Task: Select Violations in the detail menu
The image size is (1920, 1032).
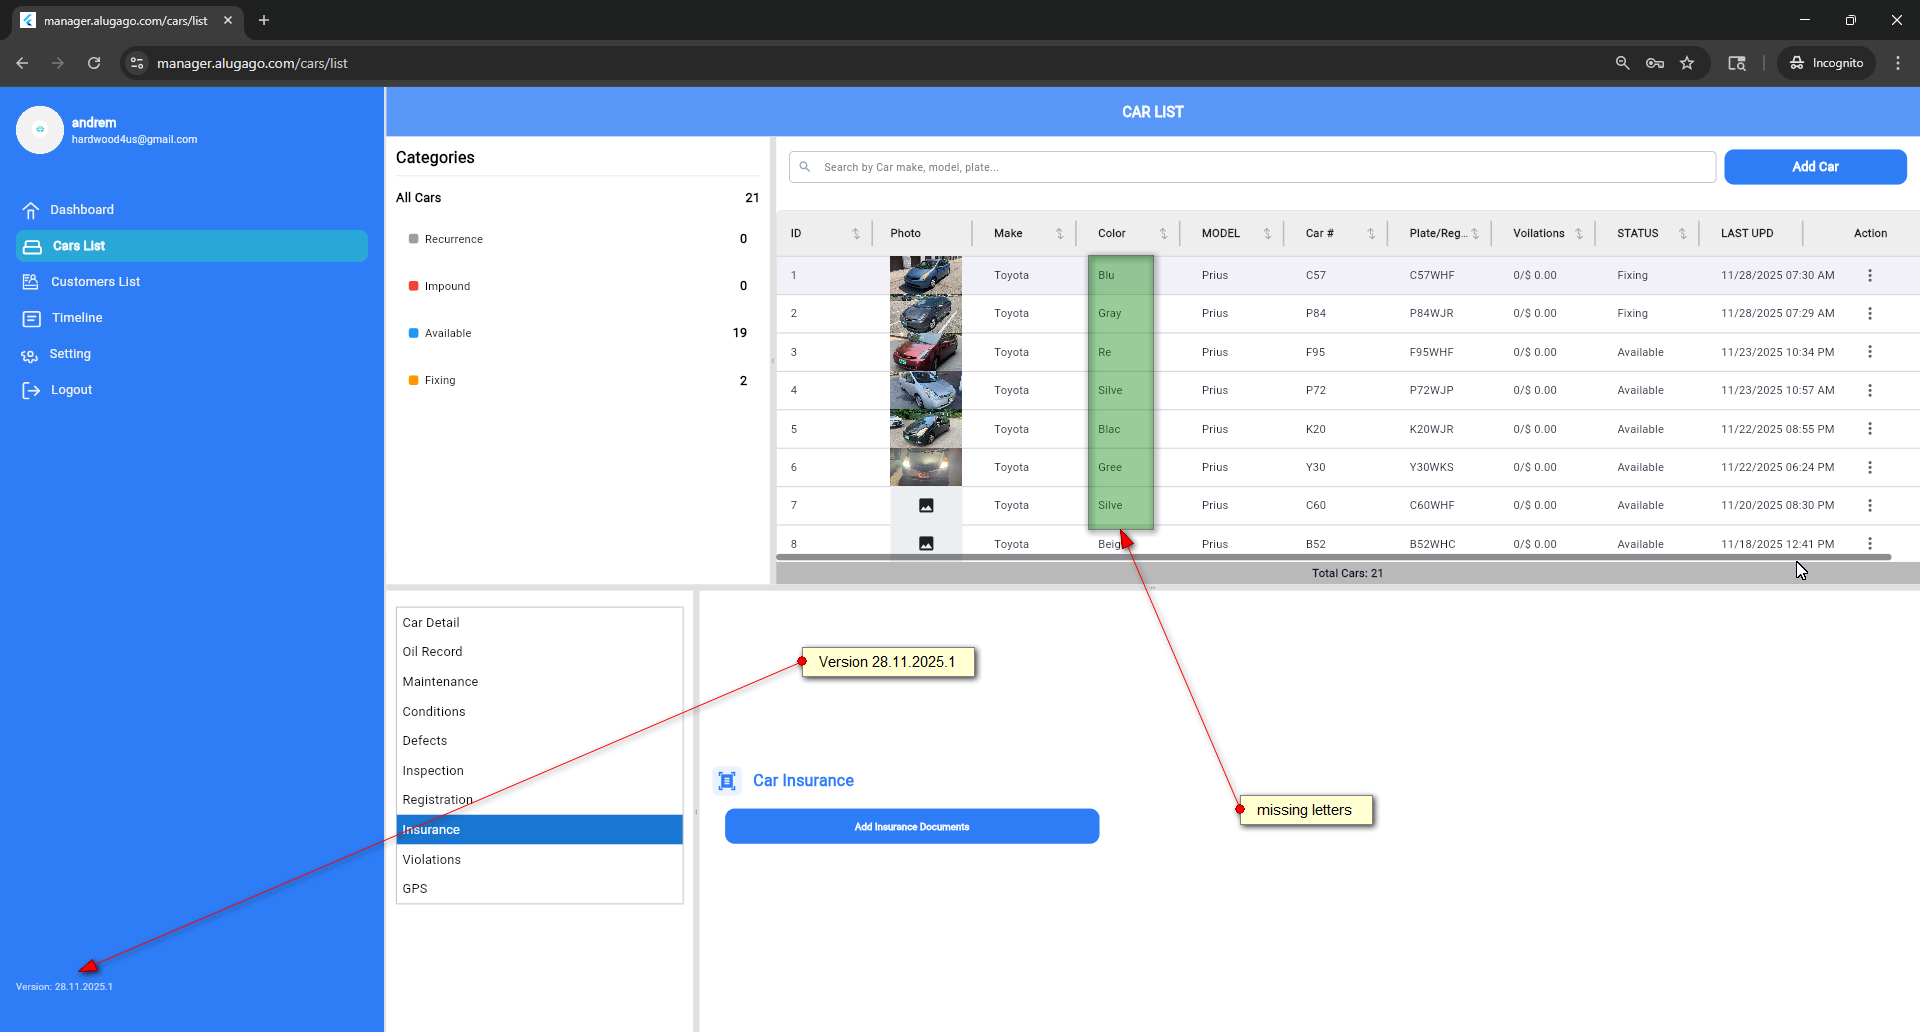Action: [432, 860]
